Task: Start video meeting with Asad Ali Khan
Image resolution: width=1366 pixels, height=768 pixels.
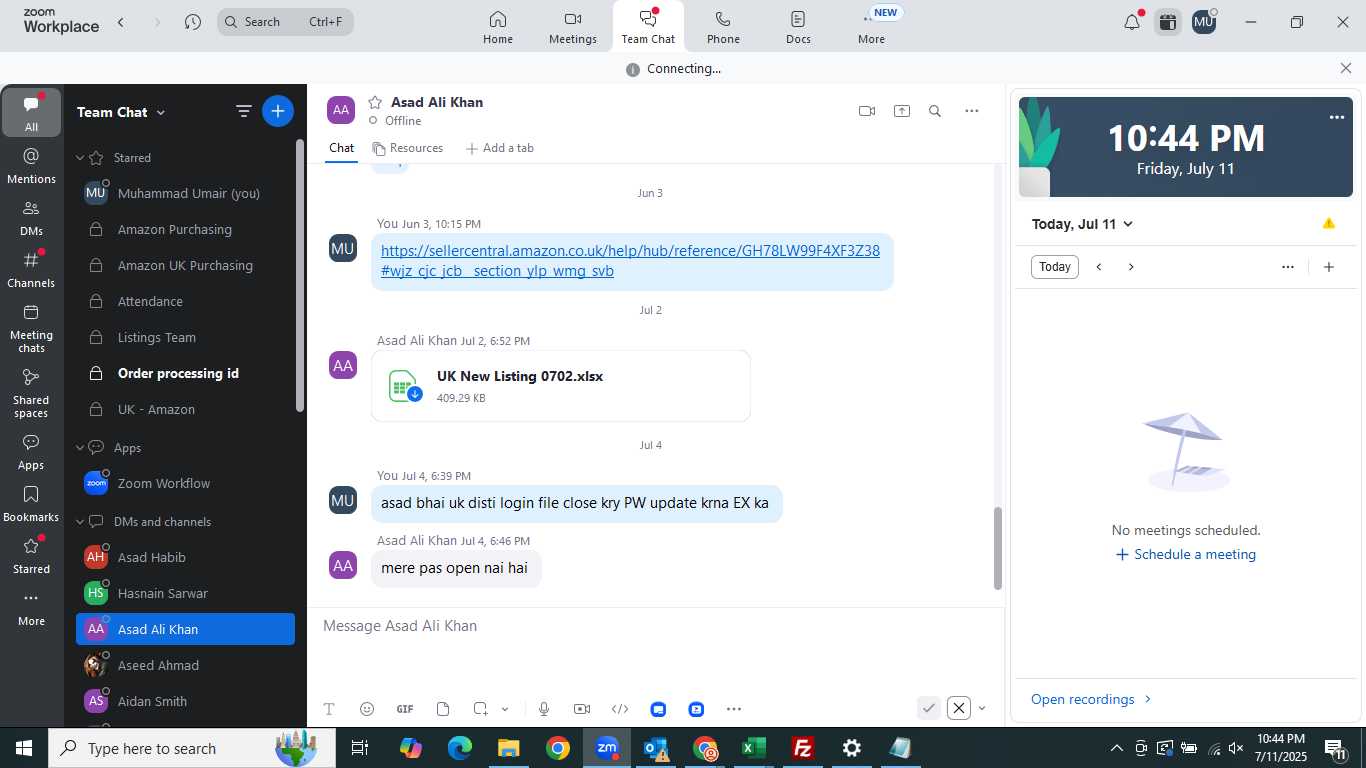Action: click(867, 111)
